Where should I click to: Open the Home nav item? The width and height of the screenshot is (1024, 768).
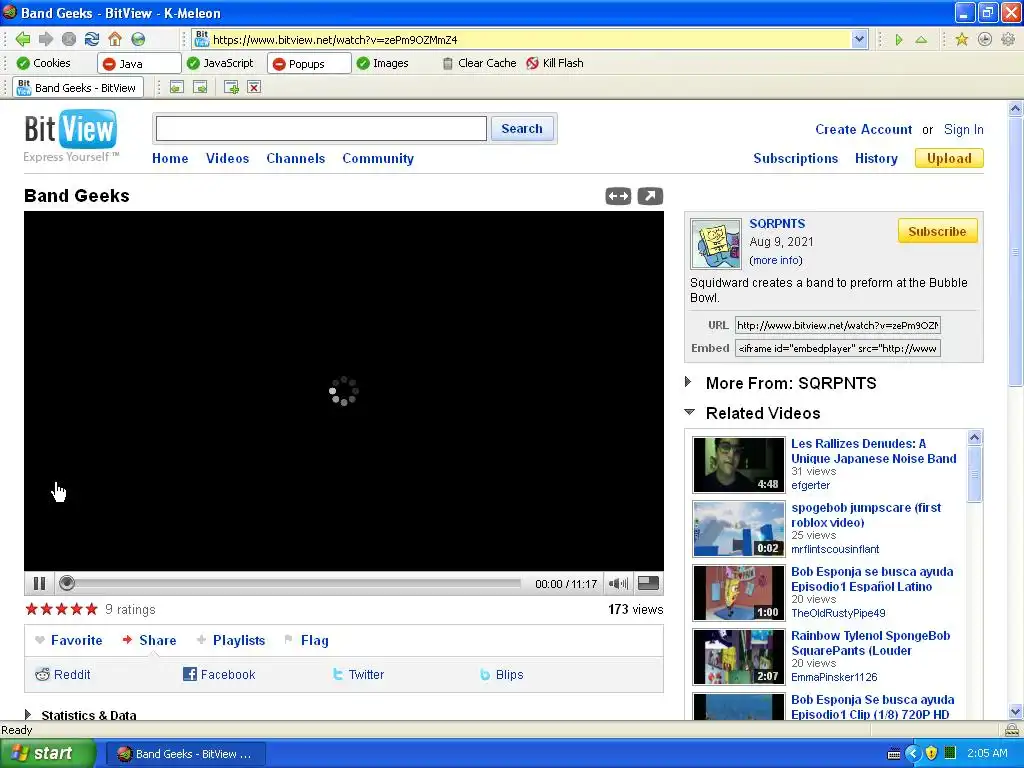click(170, 158)
